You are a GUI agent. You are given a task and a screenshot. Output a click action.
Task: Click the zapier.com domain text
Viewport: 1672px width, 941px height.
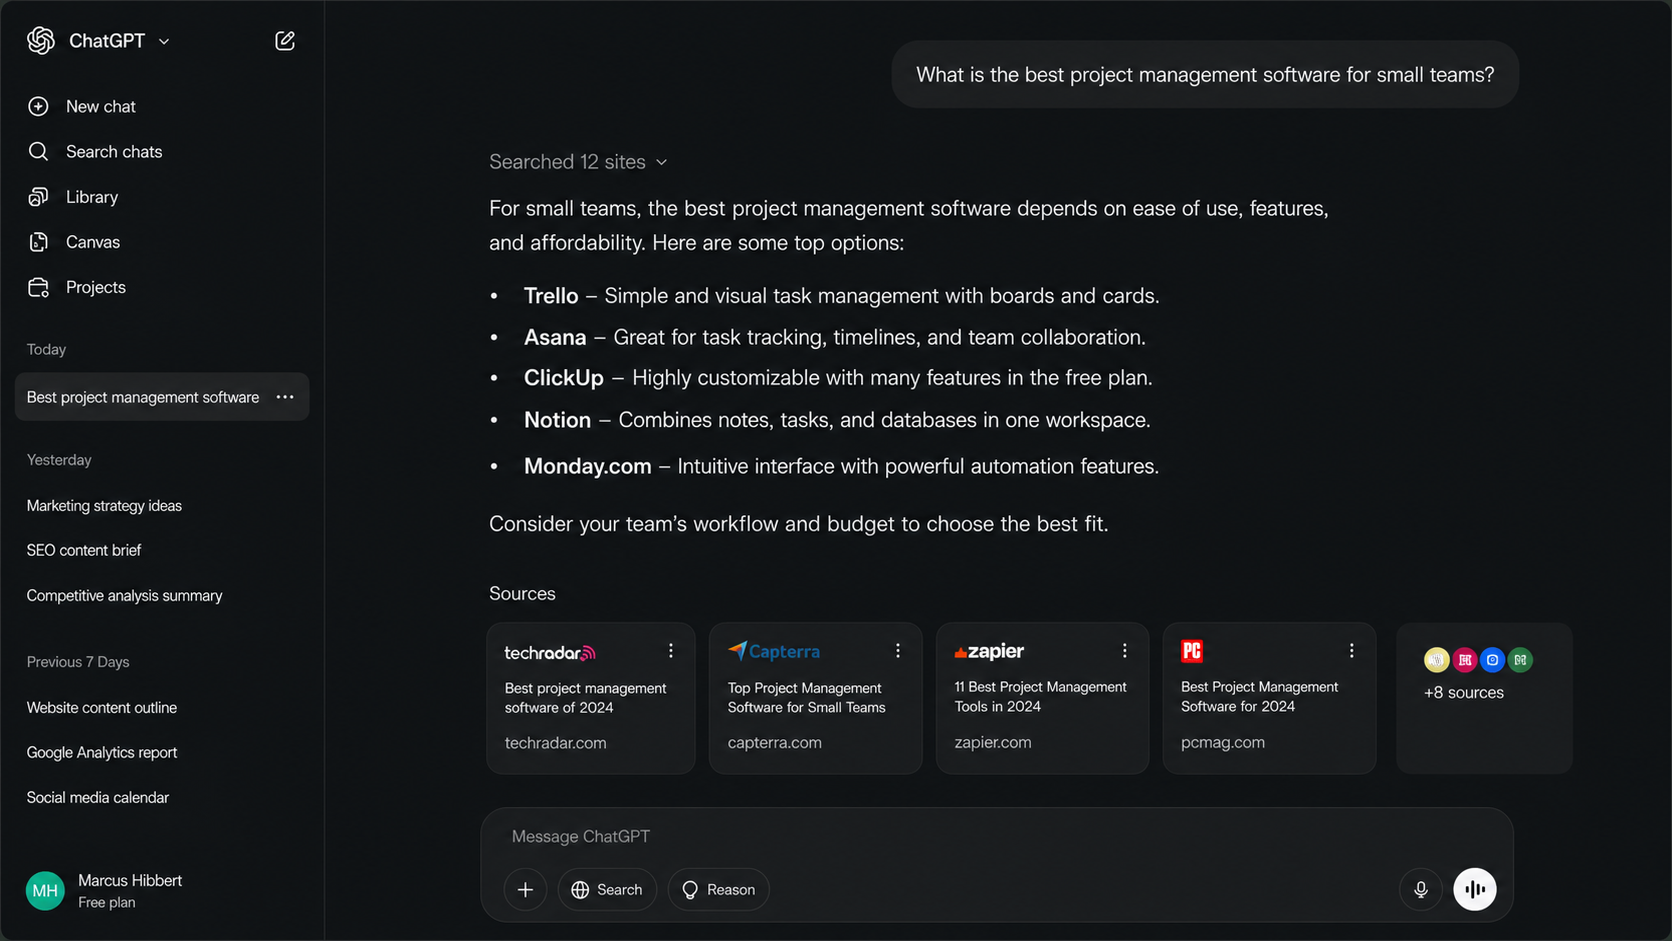pos(993,742)
